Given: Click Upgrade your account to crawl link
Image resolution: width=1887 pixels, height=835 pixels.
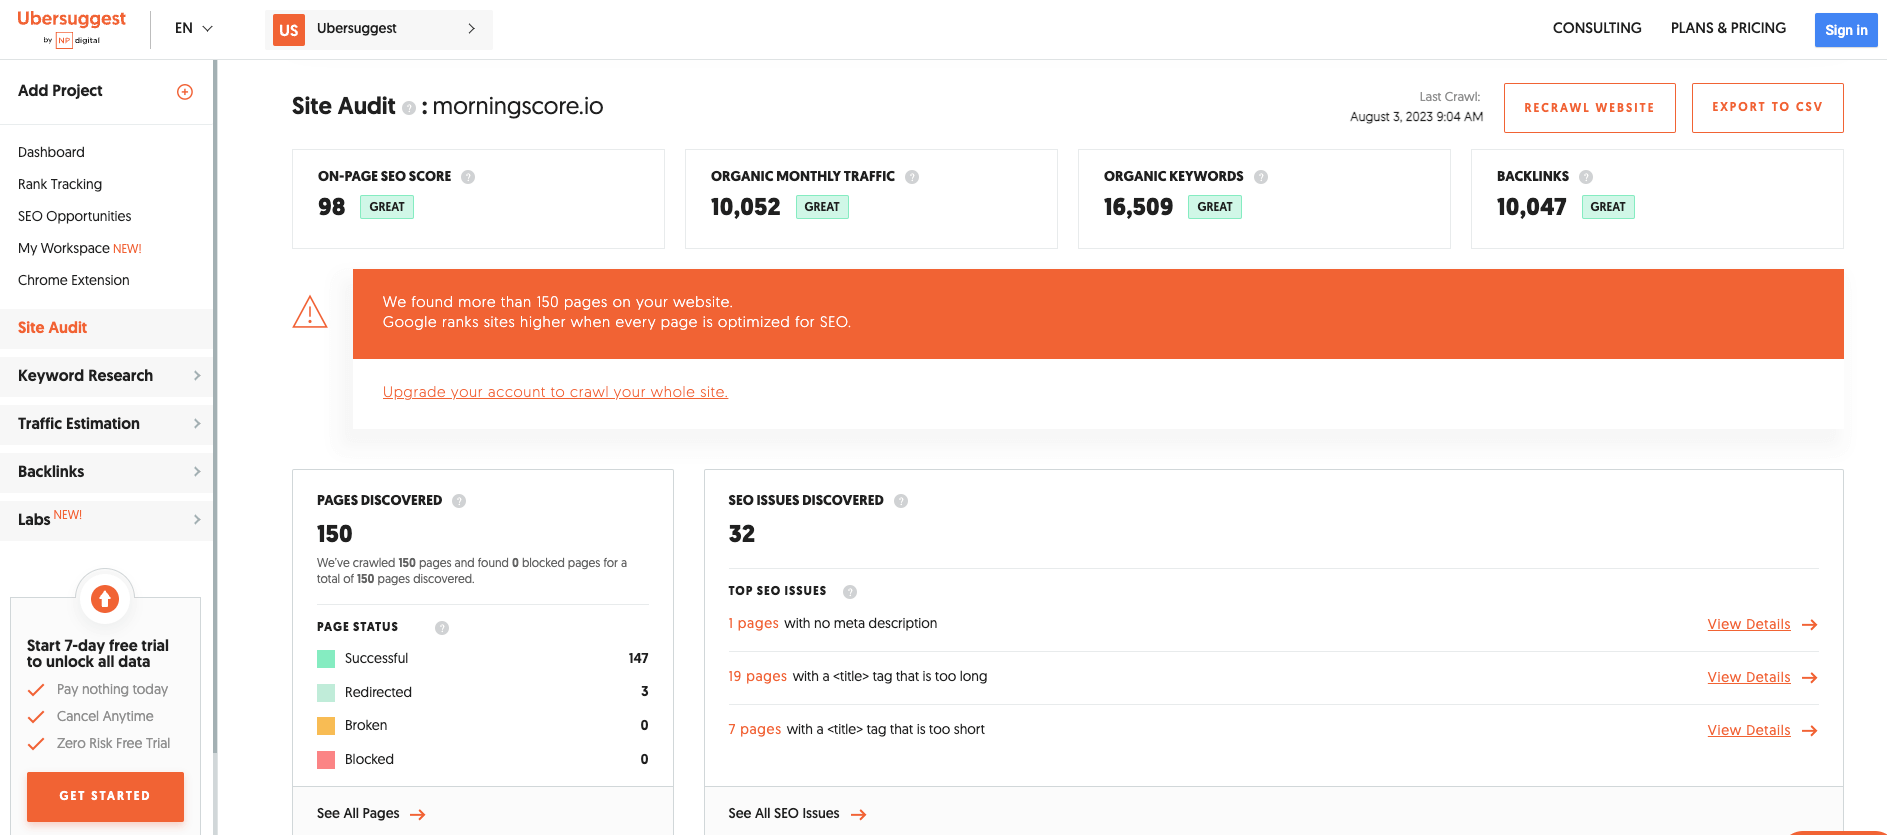Looking at the screenshot, I should pos(555,392).
